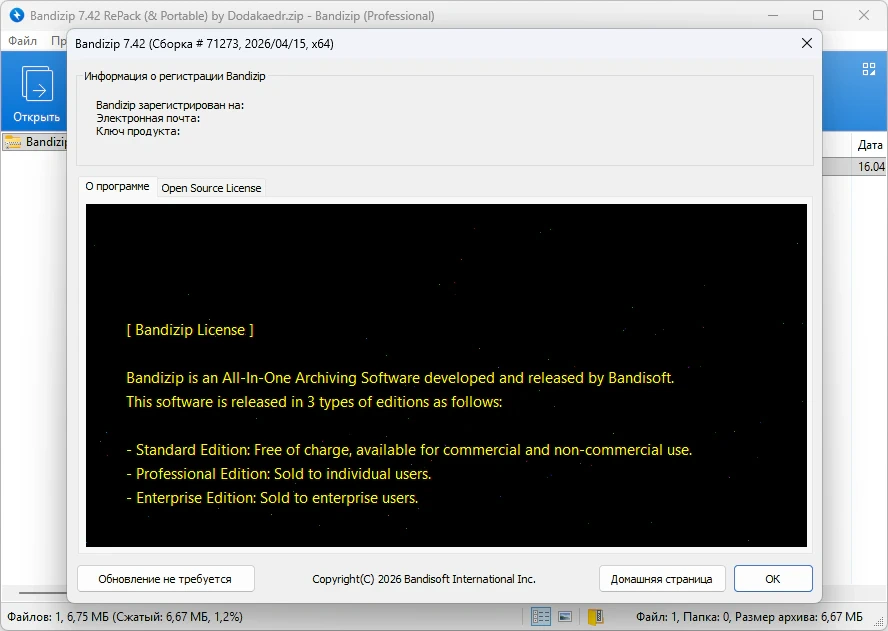The height and width of the screenshot is (631, 888).
Task: Select the Bandizip folder tree item
Action: pos(36,142)
